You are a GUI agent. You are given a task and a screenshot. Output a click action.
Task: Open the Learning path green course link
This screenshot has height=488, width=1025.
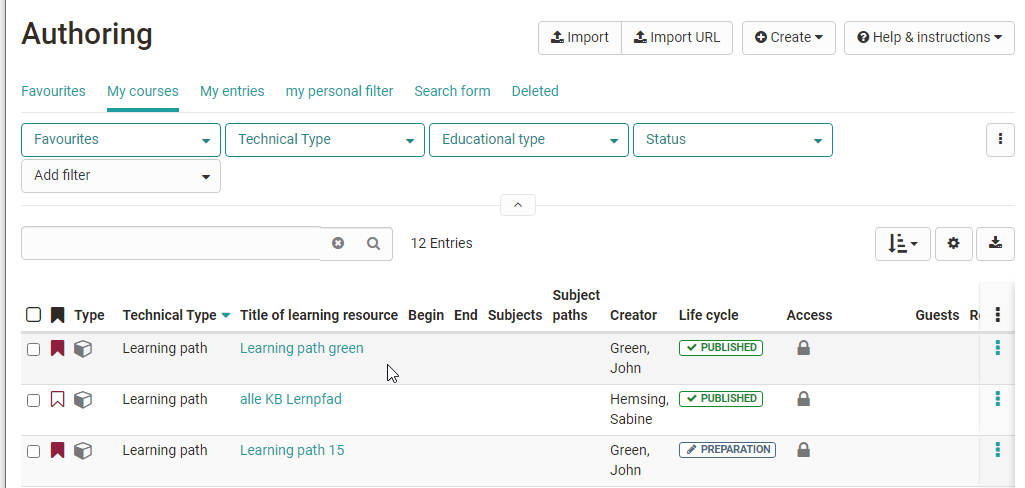(x=301, y=348)
